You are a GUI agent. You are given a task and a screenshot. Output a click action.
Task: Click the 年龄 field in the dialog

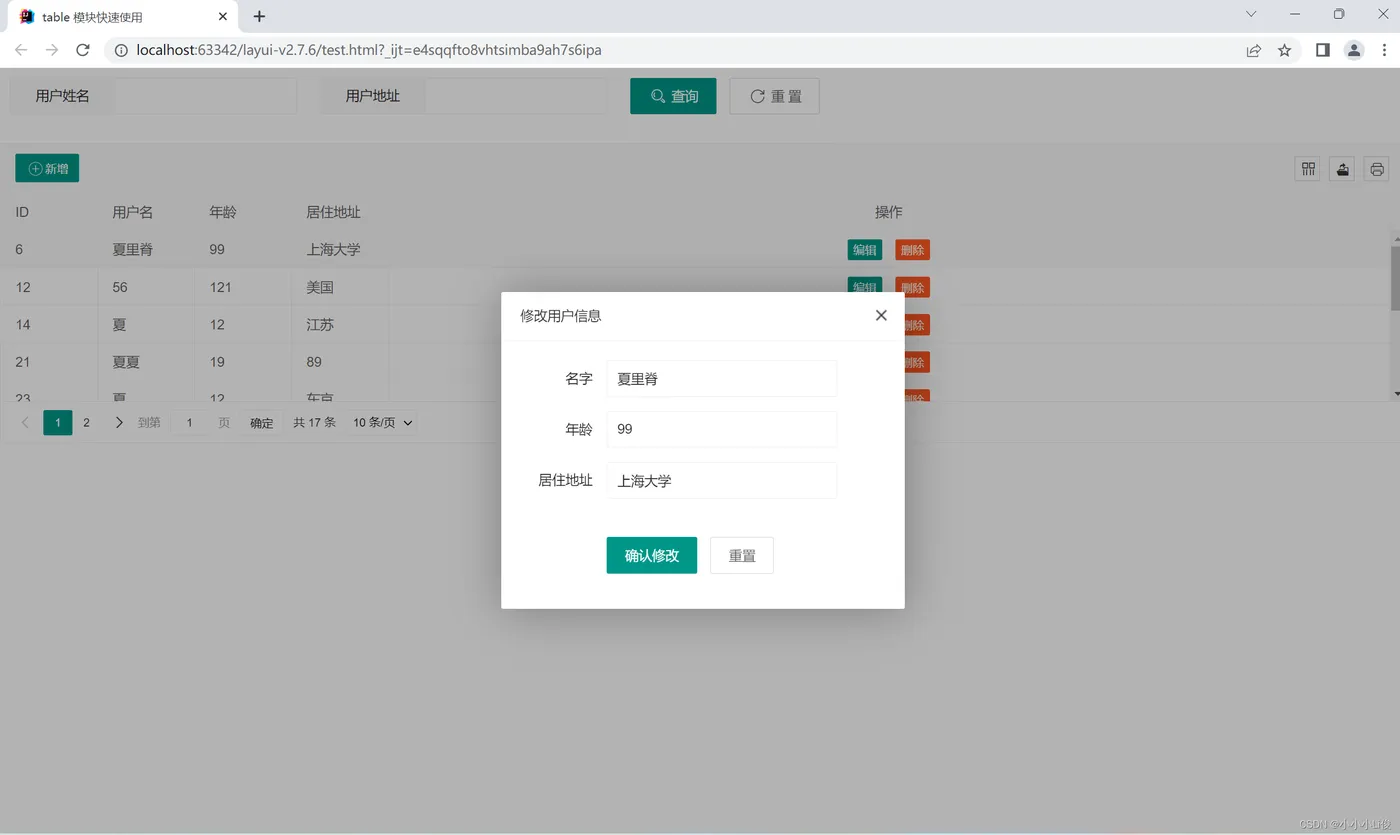[x=721, y=429]
